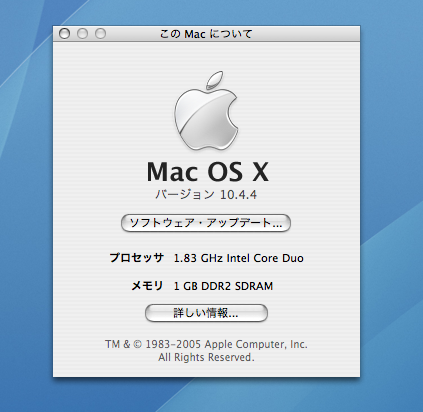Select the 1.83 GHz Intel Core Duo text
Image resolution: width=423 pixels, height=412 pixels.
[x=239, y=258]
